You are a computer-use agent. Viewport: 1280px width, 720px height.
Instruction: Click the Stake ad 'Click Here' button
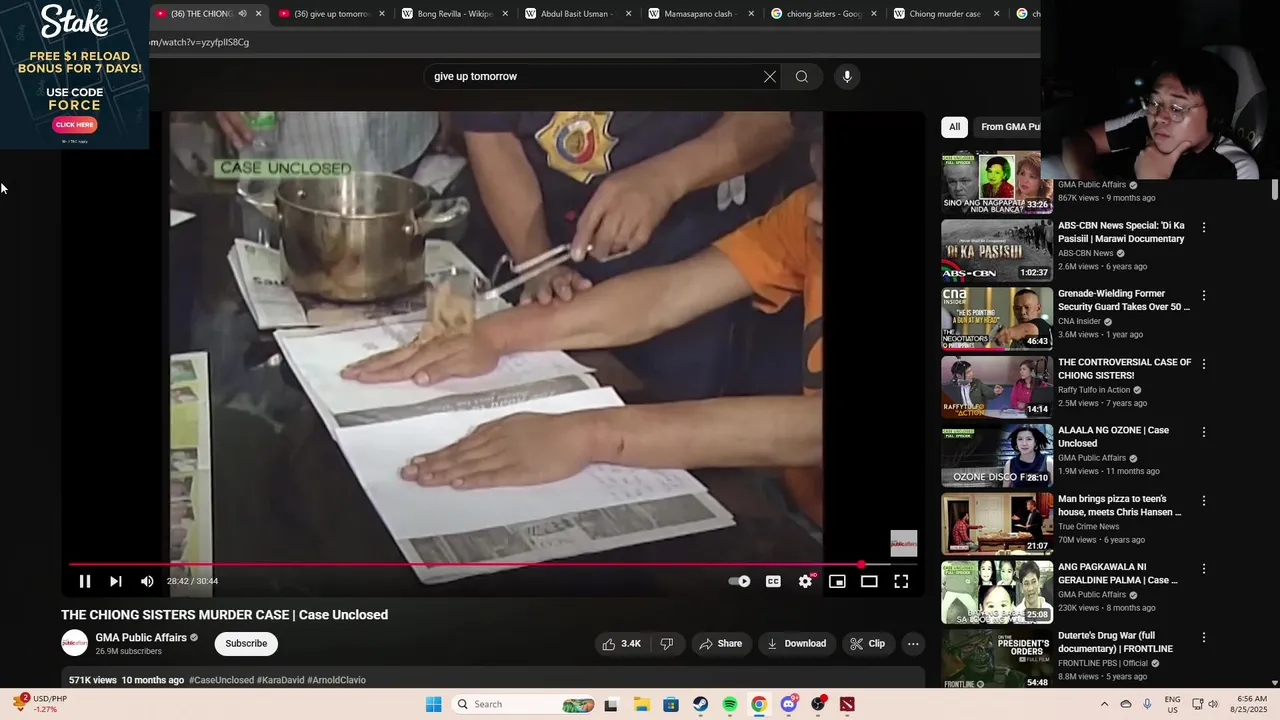tap(75, 125)
